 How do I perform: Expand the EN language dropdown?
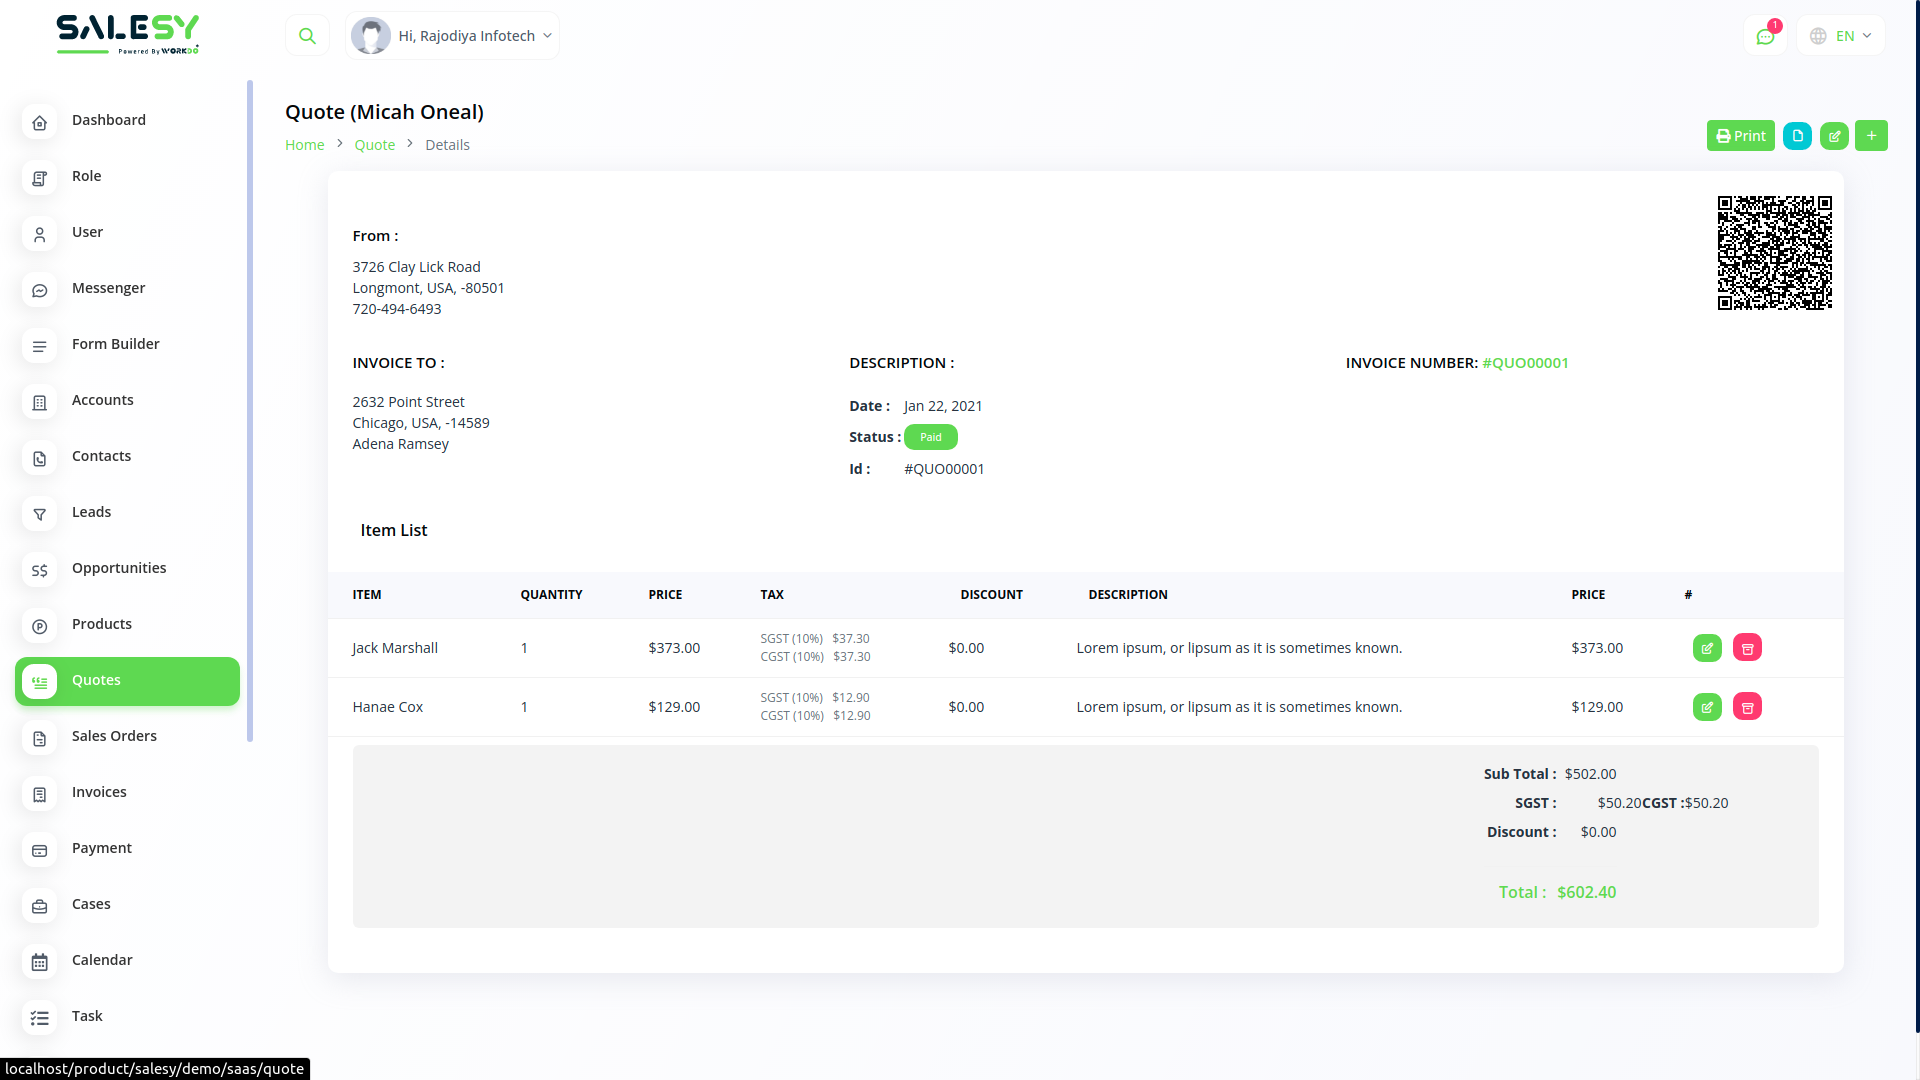1841,36
